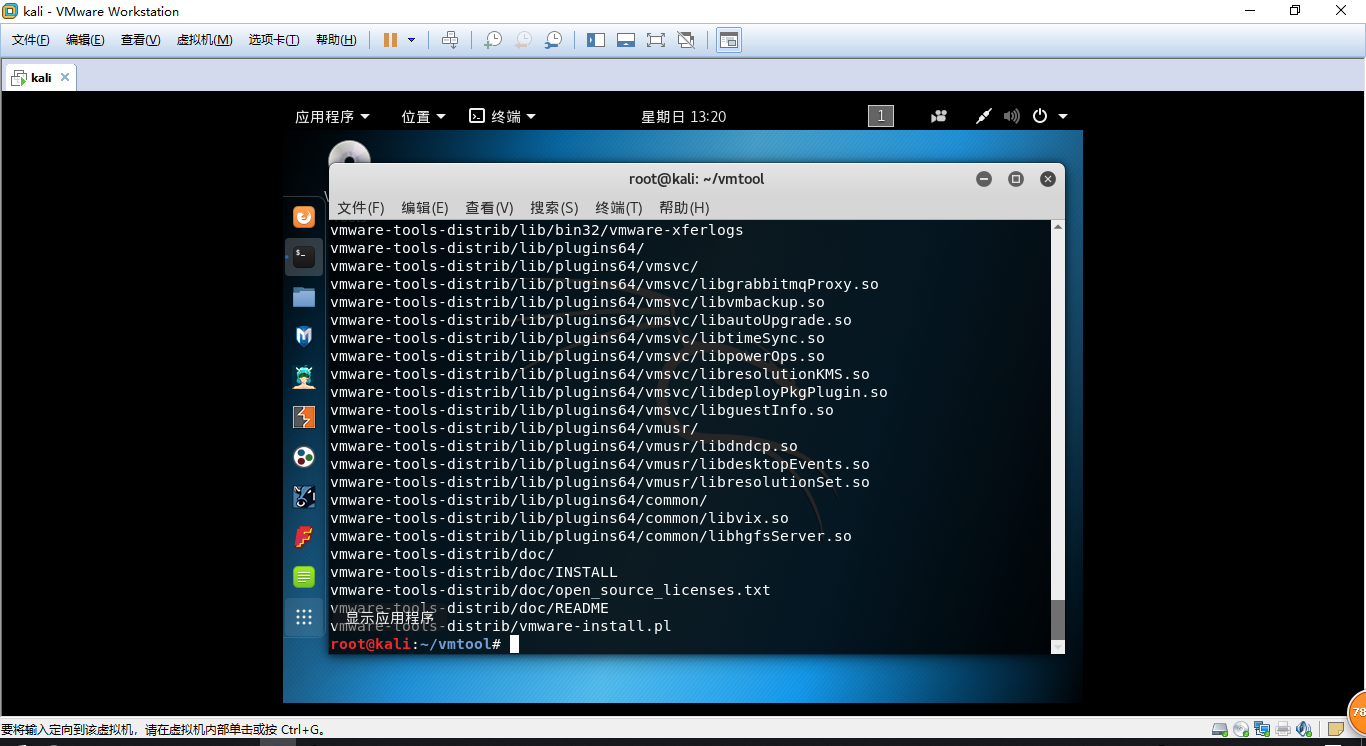Close the kali tab

click(x=65, y=77)
